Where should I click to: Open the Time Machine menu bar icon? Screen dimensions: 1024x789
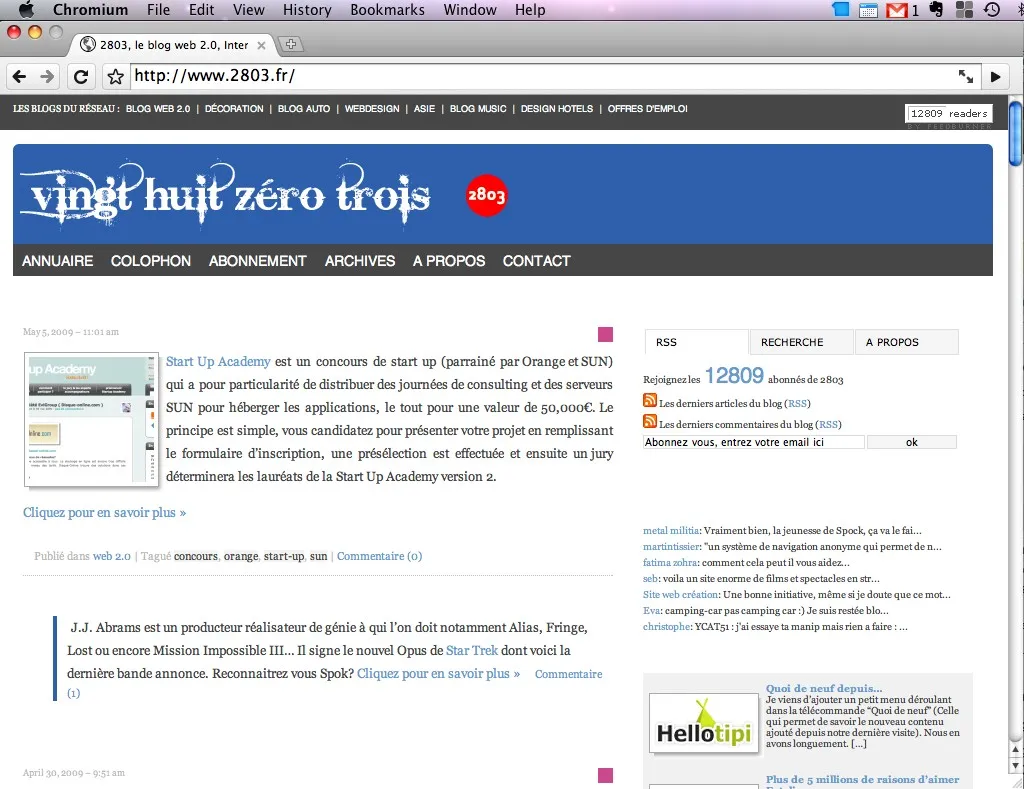point(992,9)
